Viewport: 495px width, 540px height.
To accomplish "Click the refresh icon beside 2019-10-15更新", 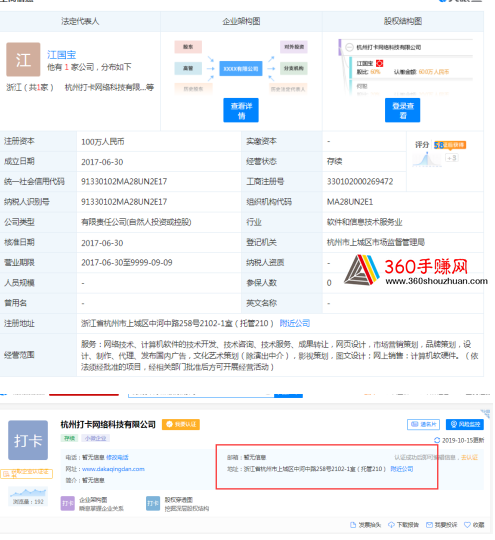I will coord(437,440).
